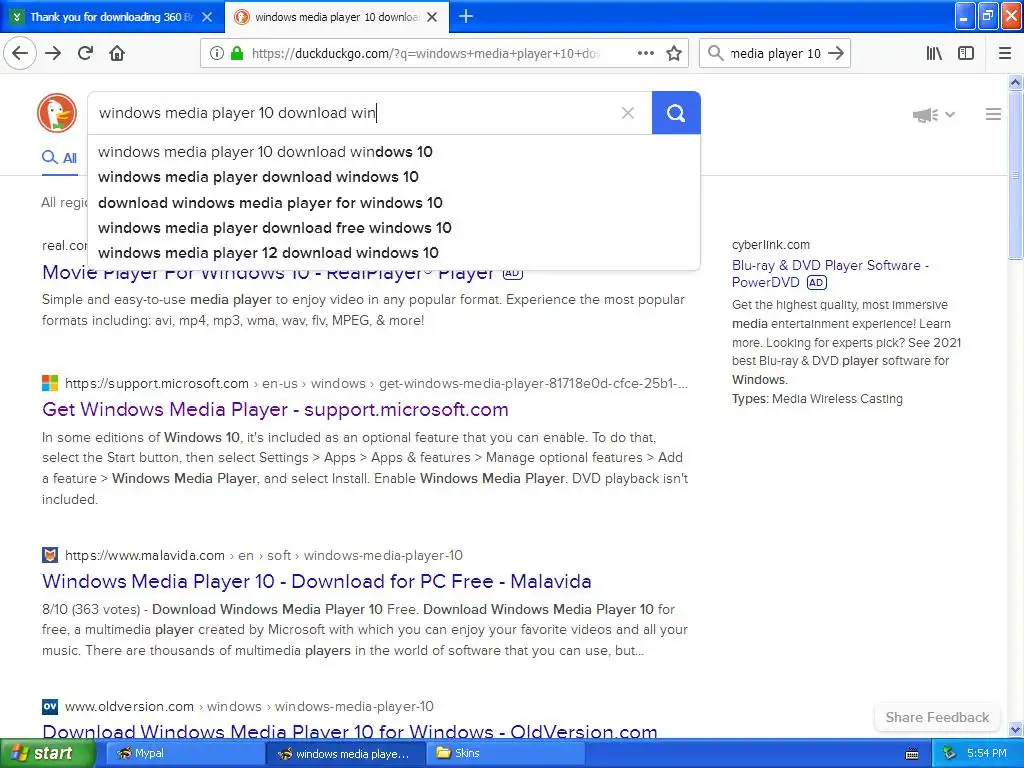
Task: Open the DuckDuckGo side menu
Action: point(993,114)
